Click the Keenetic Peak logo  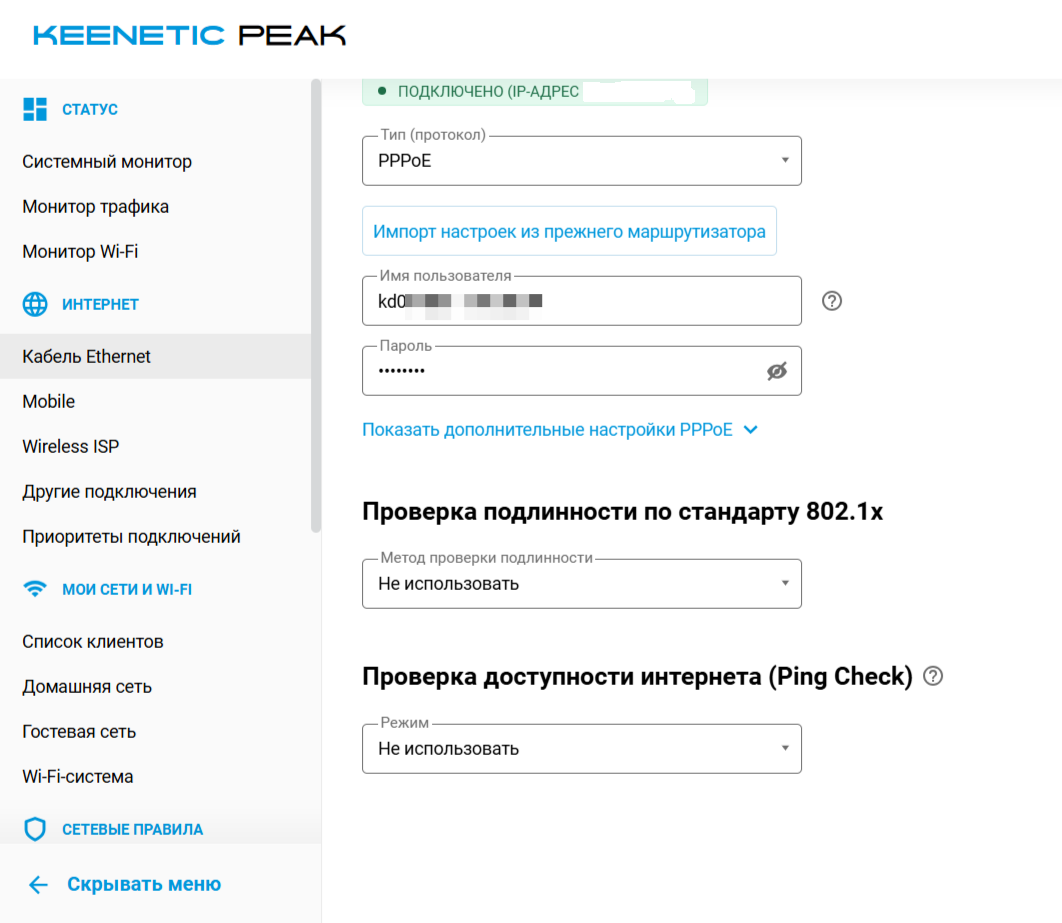click(x=190, y=35)
